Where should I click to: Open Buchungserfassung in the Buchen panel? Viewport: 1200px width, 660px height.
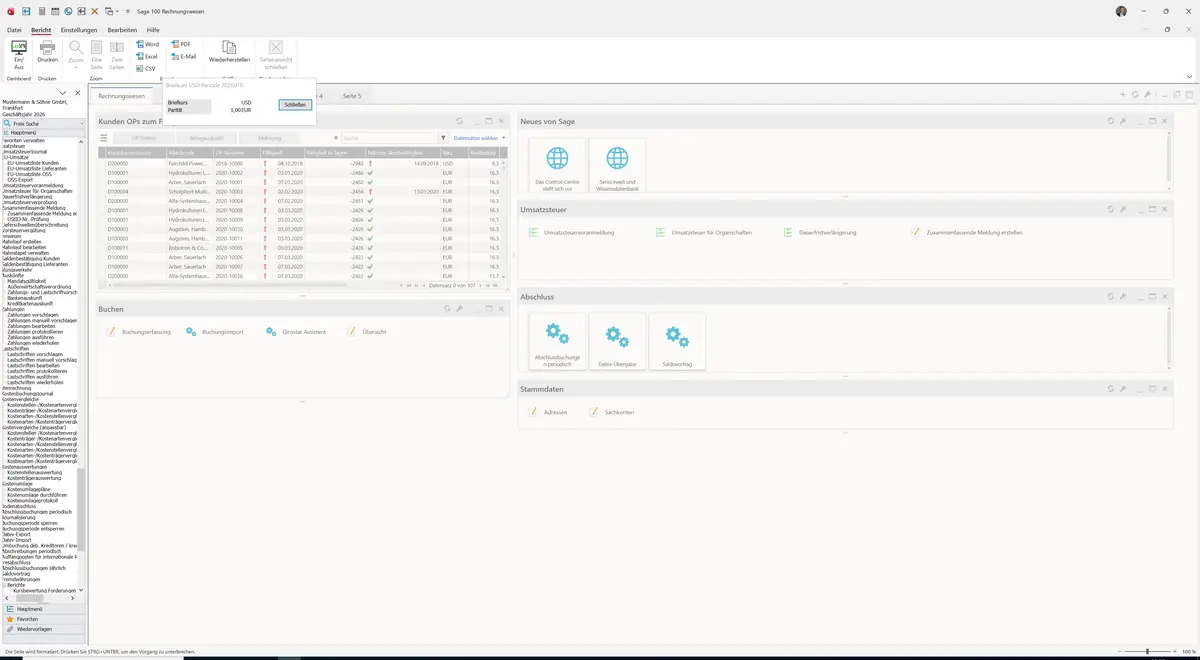138,331
